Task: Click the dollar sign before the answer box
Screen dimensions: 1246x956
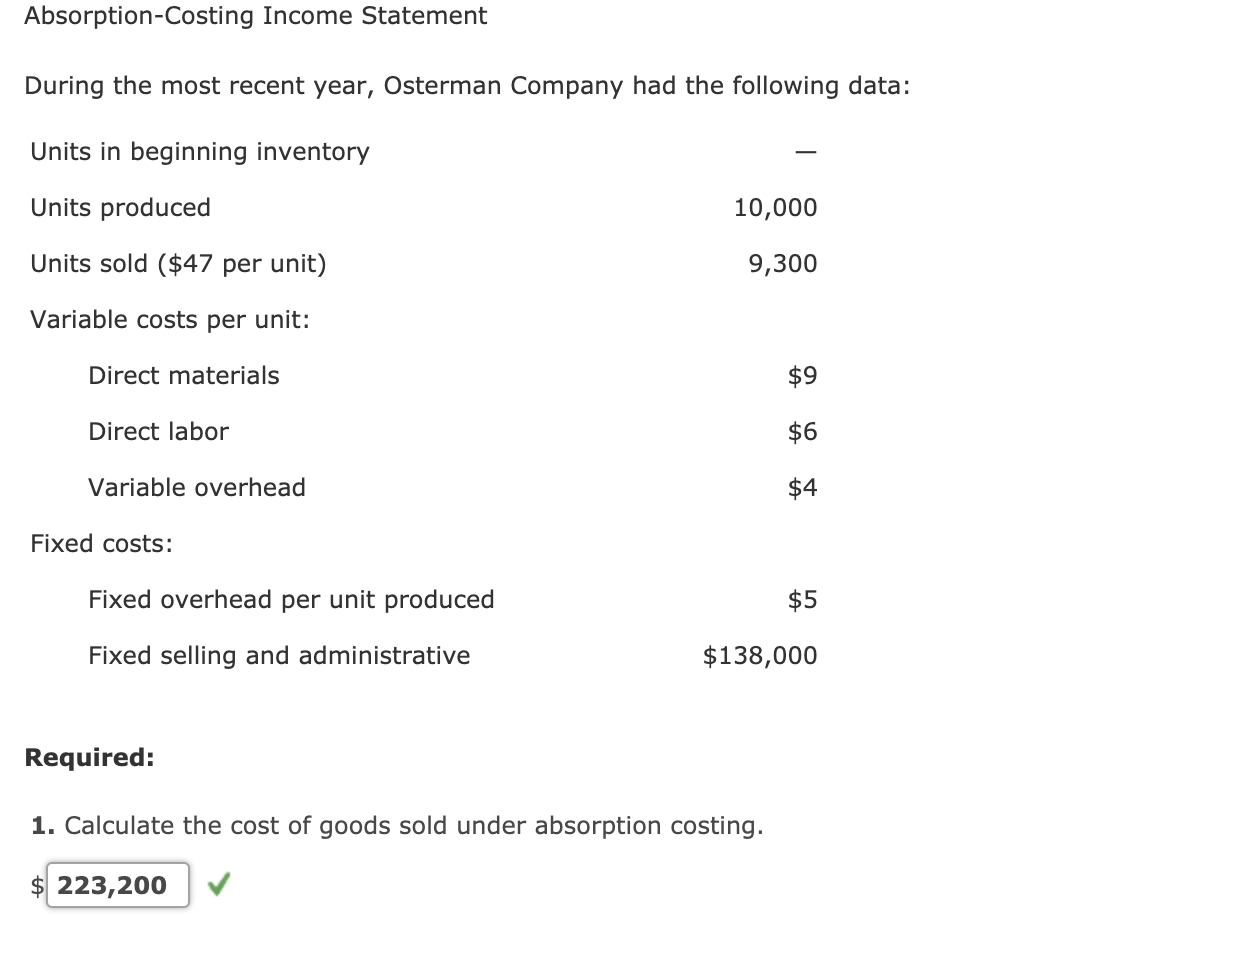Action: pos(37,886)
